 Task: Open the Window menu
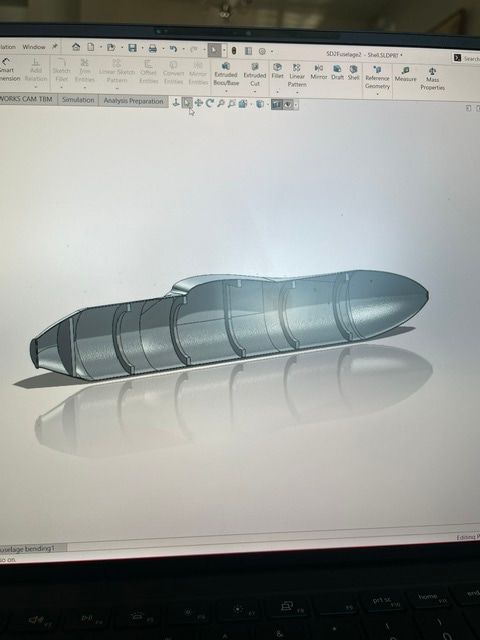coord(34,47)
